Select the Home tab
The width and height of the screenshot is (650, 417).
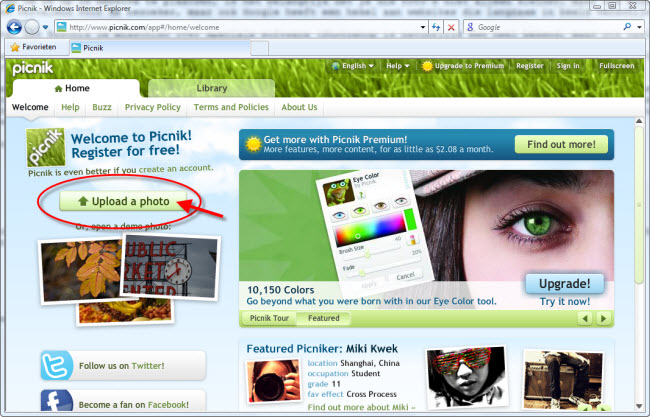click(x=76, y=88)
